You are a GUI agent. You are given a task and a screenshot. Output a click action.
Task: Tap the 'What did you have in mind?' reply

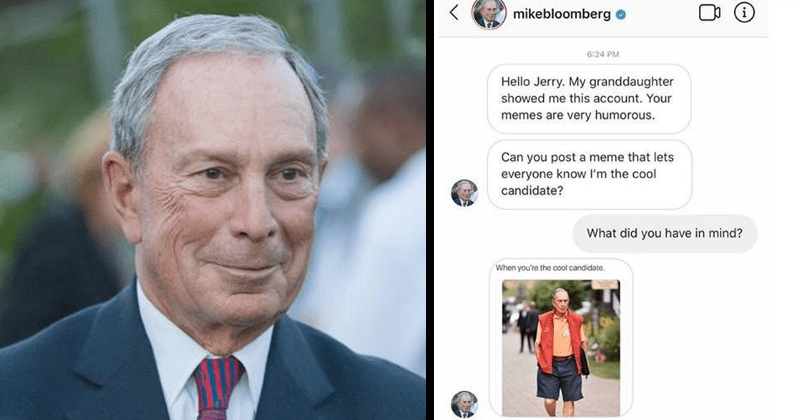[665, 233]
